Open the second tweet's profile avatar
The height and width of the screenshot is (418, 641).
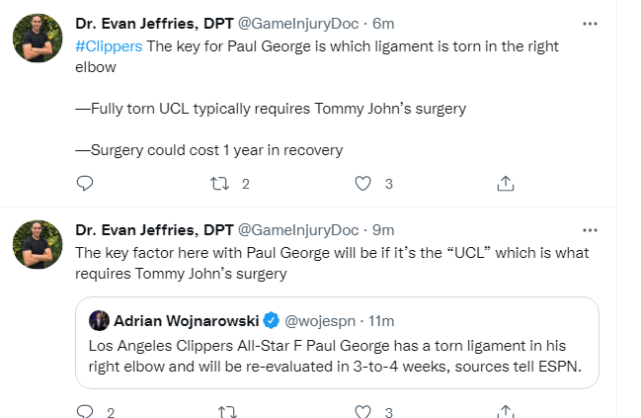[x=37, y=247]
